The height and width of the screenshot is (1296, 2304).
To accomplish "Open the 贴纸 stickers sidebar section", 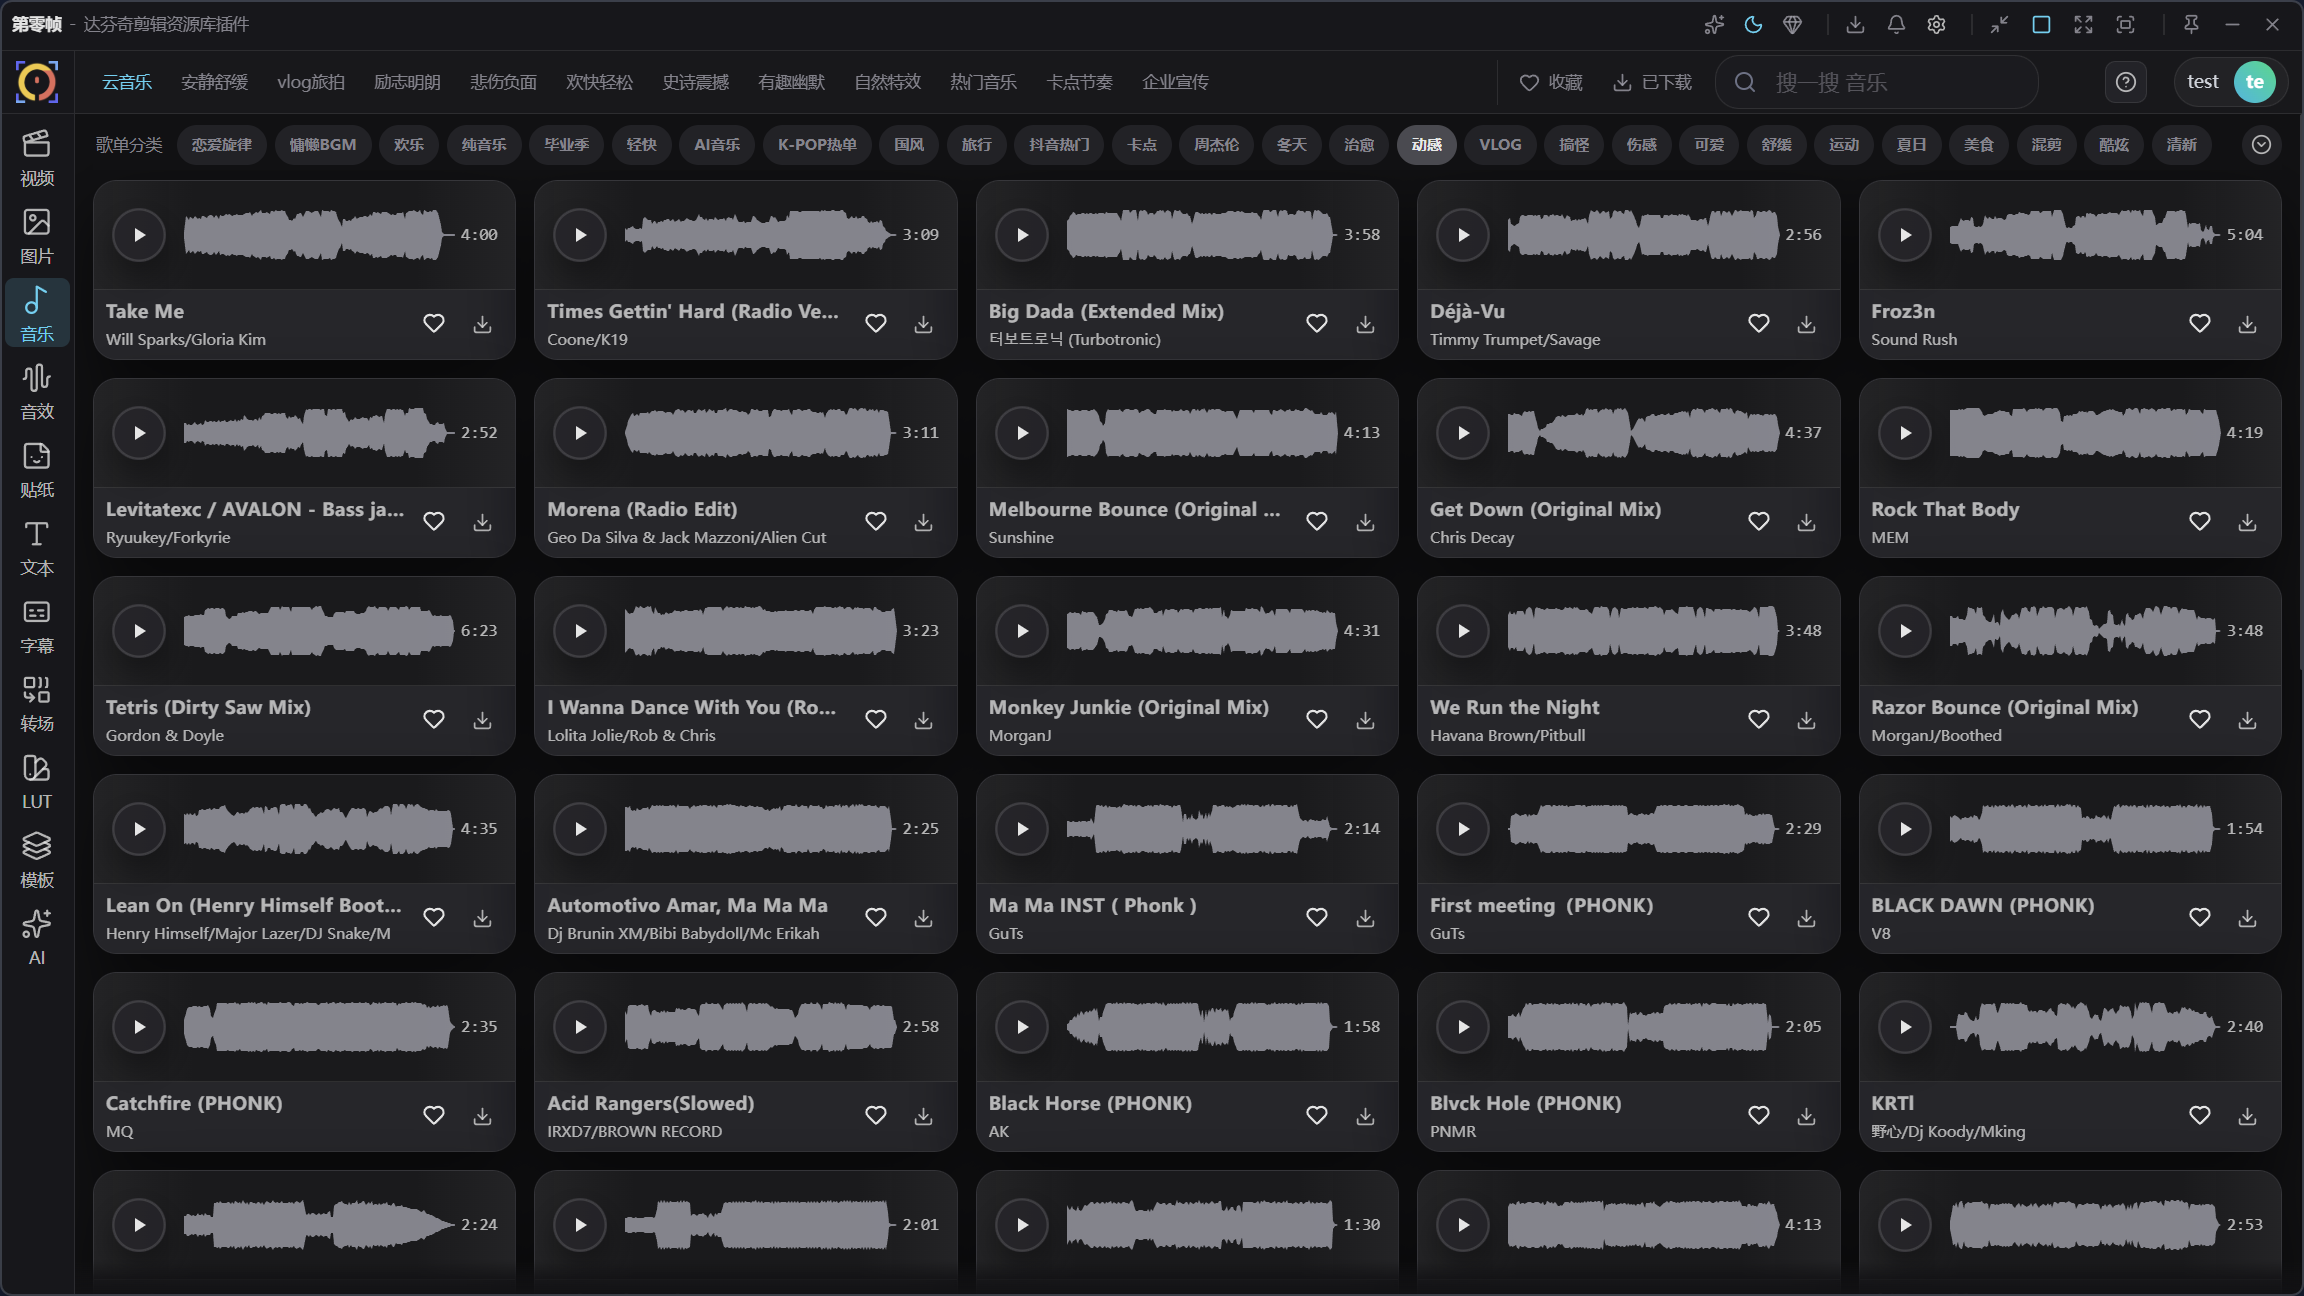I will 37,469.
